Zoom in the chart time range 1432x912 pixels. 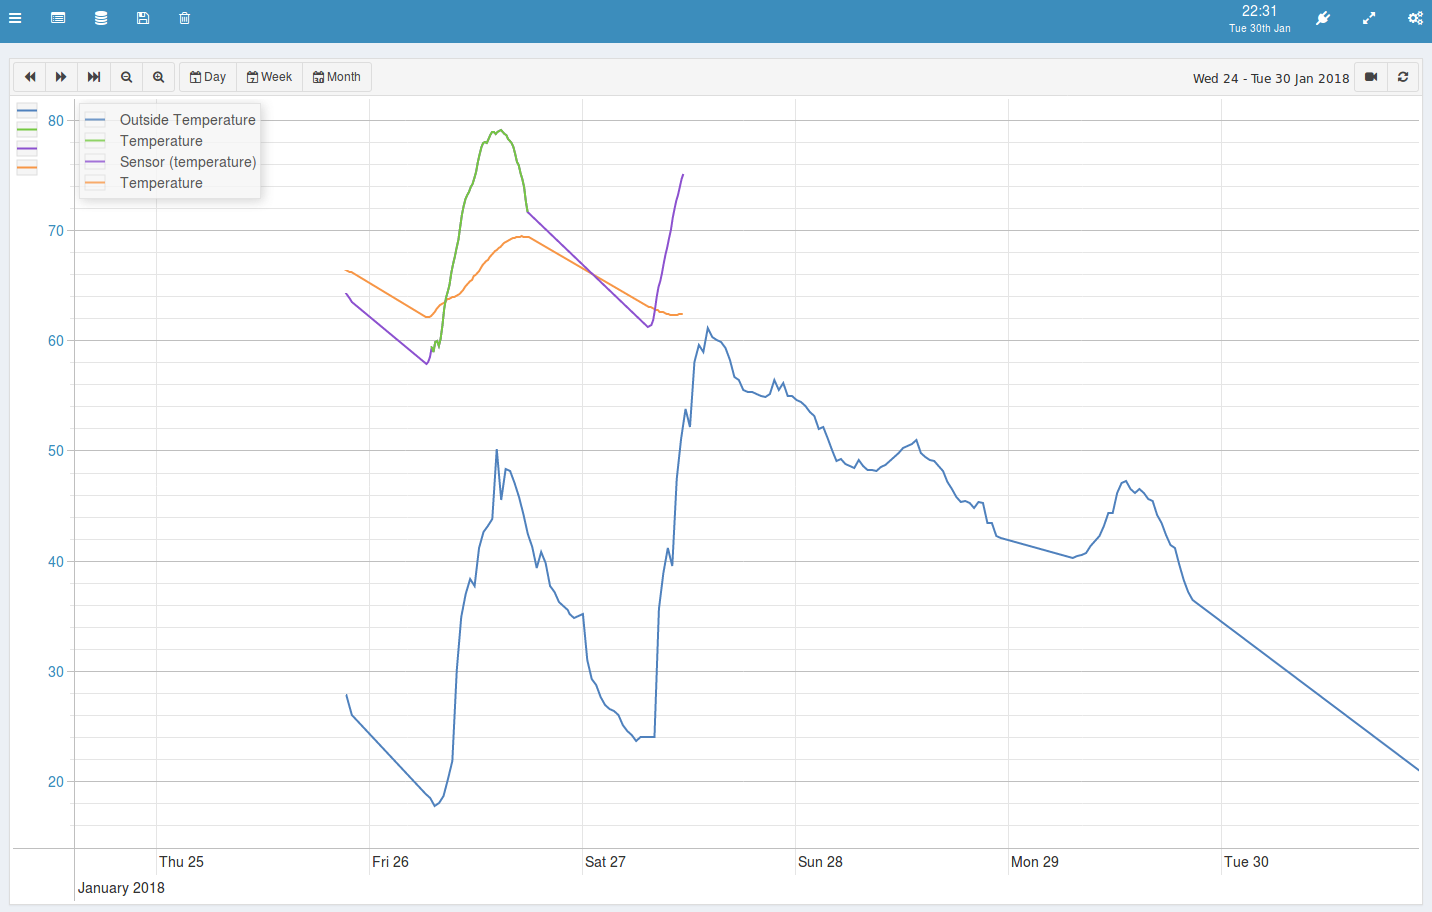pyautogui.click(x=159, y=77)
